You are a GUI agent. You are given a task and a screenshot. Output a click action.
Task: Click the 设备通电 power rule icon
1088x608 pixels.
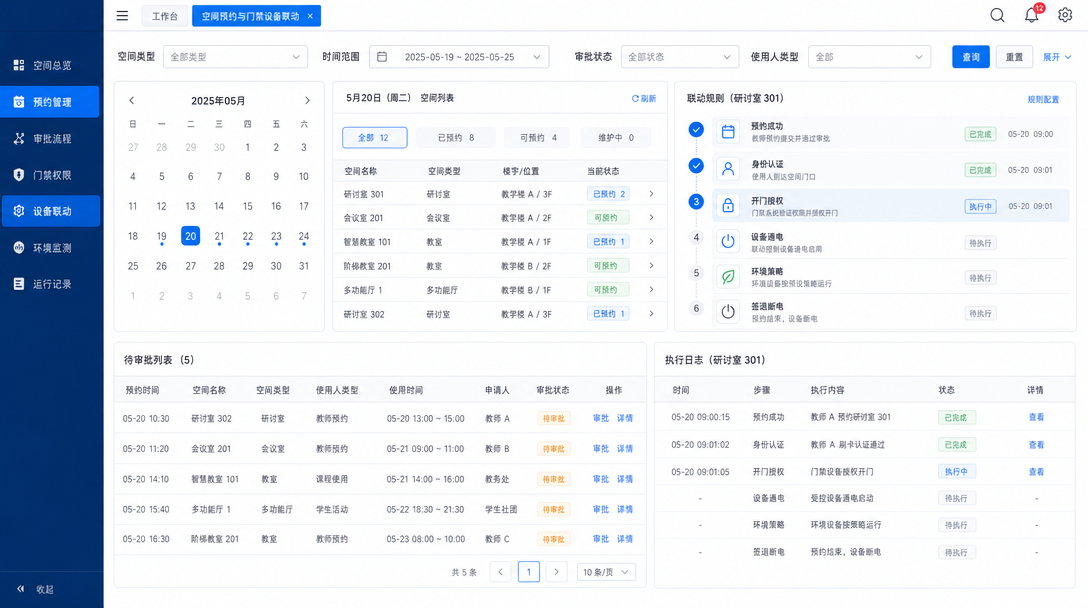[x=728, y=241]
